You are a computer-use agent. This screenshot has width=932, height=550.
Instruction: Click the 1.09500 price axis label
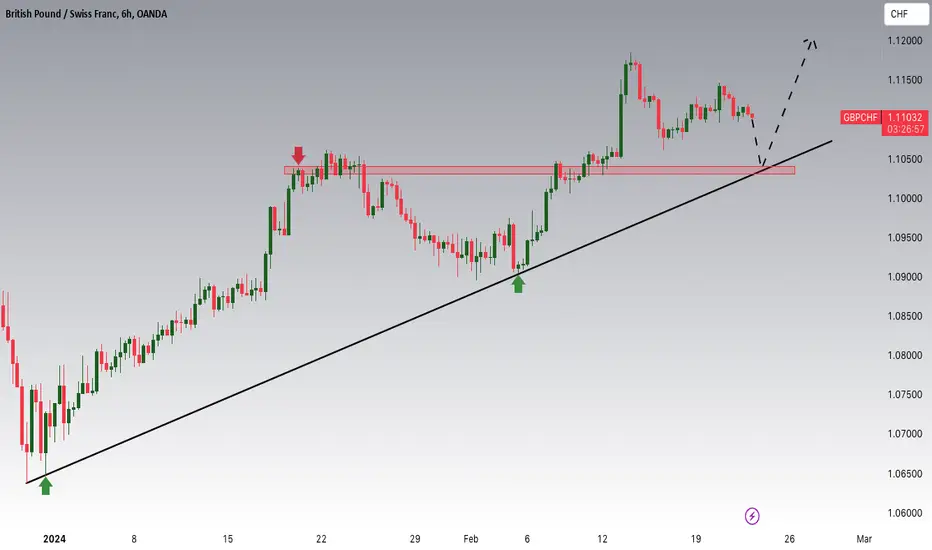point(905,237)
